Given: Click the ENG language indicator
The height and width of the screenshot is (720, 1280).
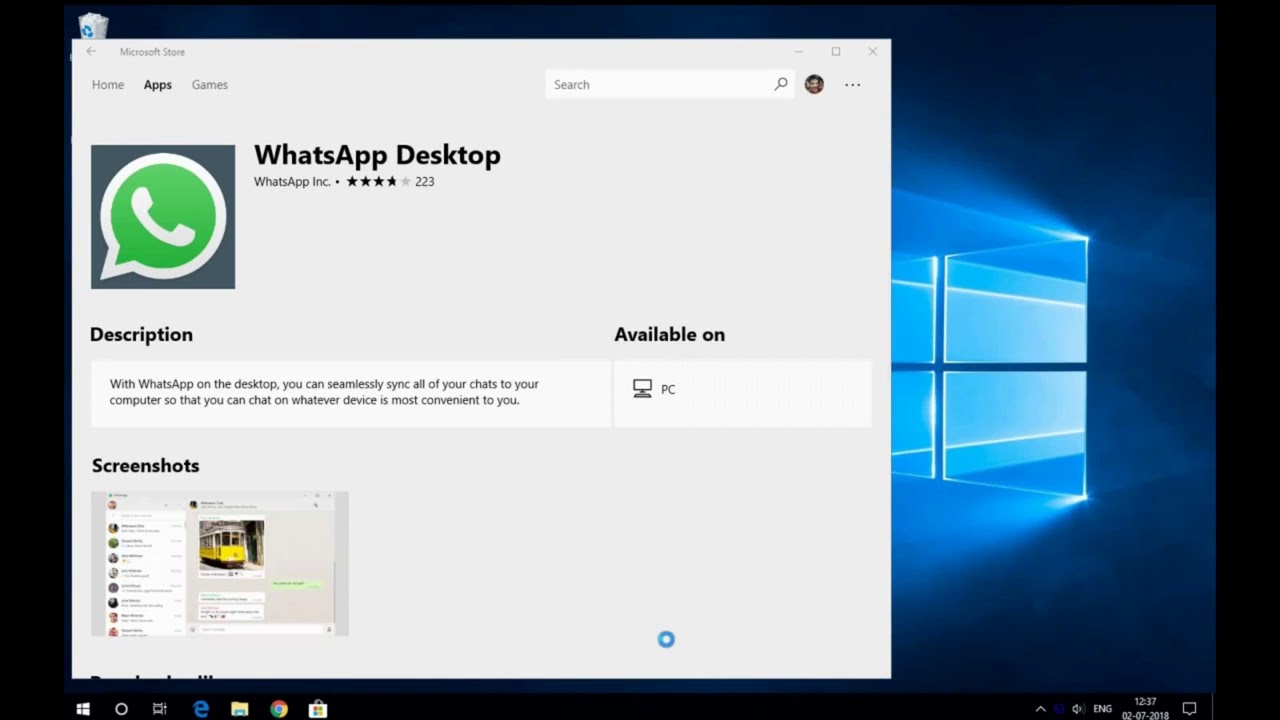Looking at the screenshot, I should (1102, 709).
